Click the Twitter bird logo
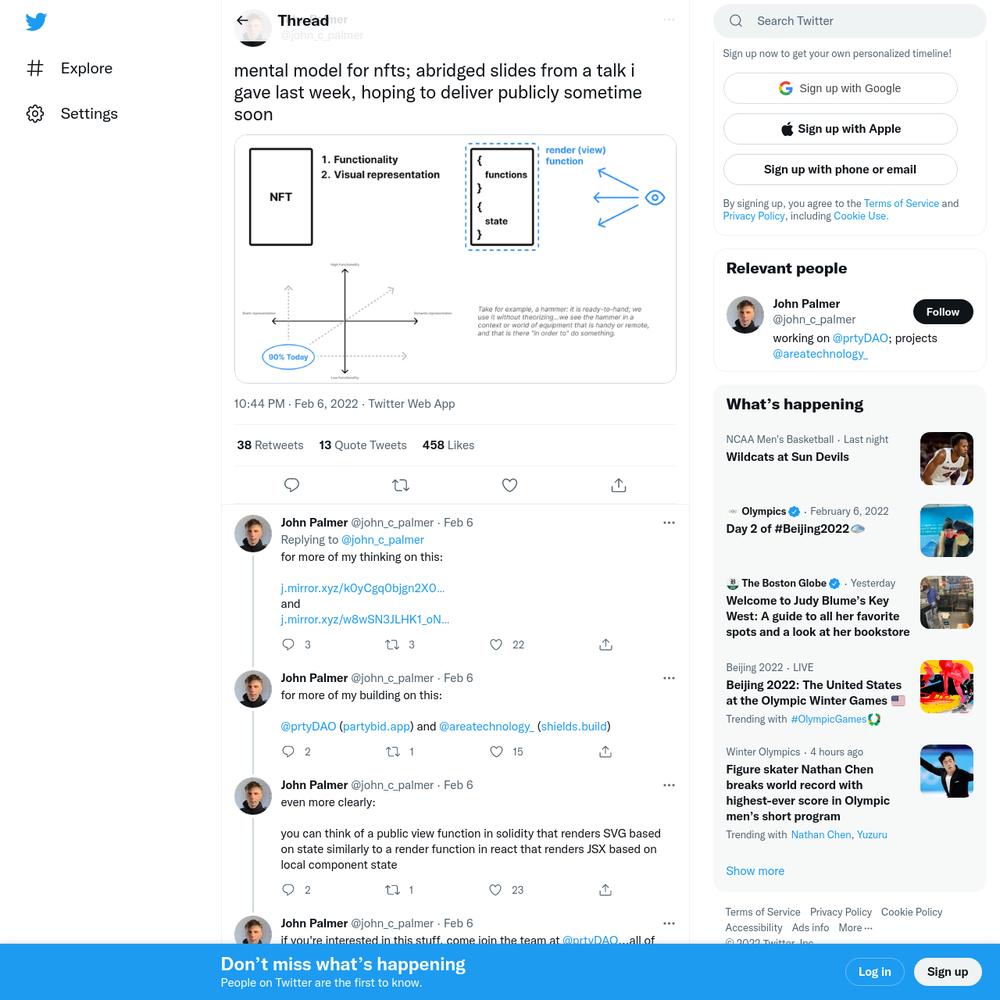This screenshot has width=1000, height=1000. point(36,22)
